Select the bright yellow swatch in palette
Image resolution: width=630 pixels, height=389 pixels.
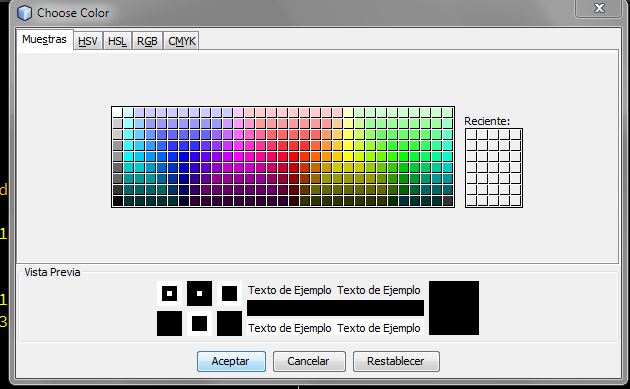tap(349, 157)
